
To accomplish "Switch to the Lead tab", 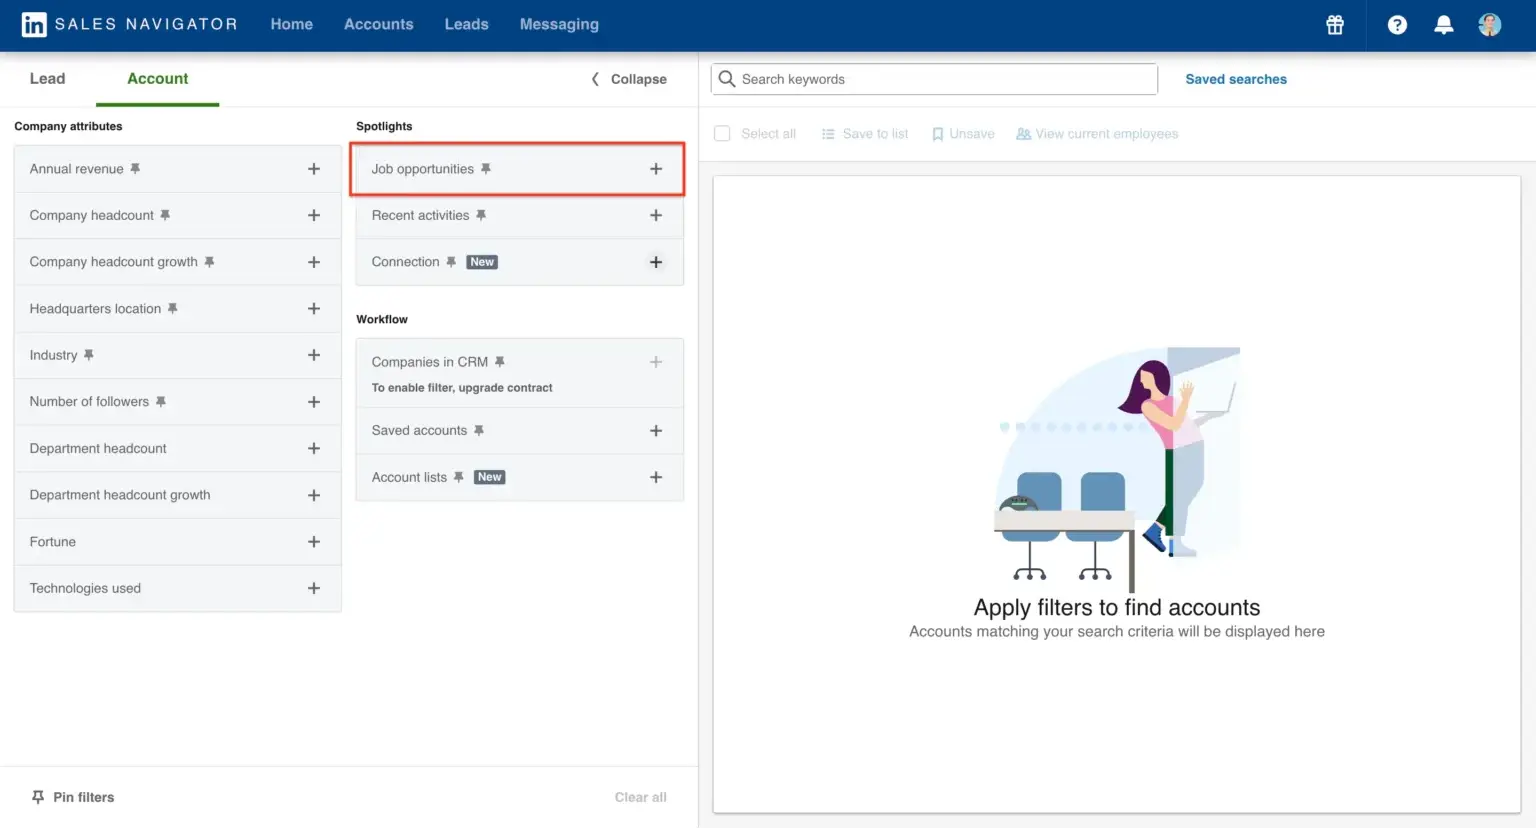I will pyautogui.click(x=47, y=78).
